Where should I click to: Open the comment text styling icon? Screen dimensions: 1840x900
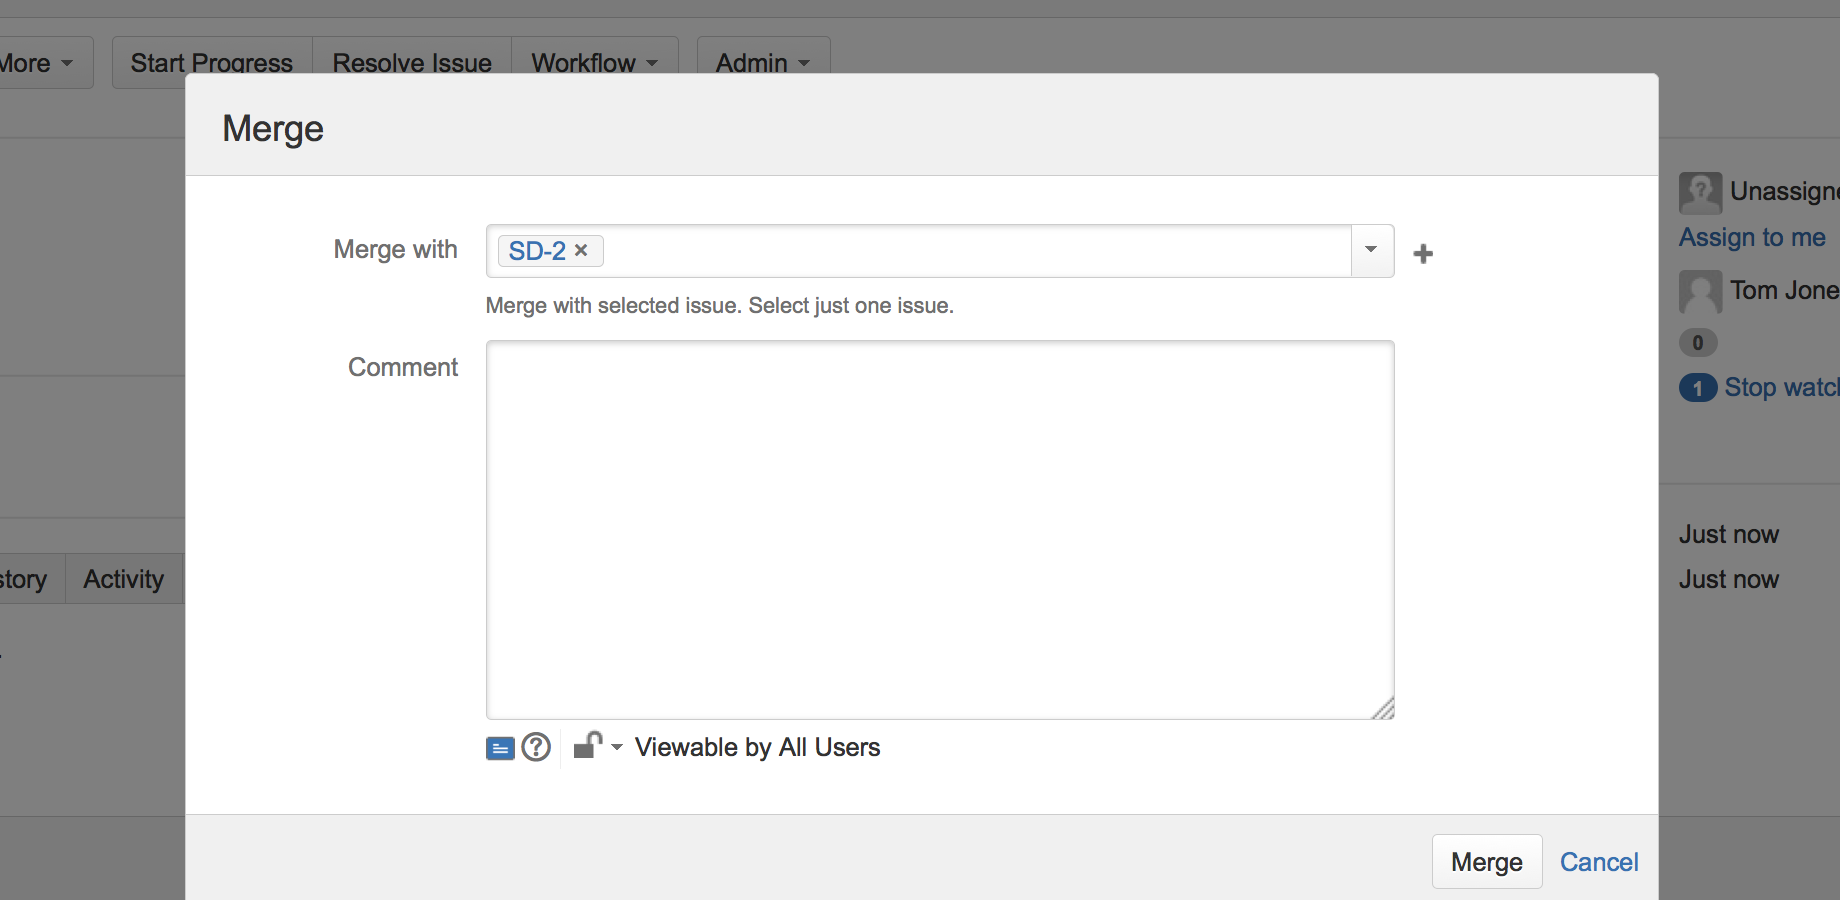point(500,747)
